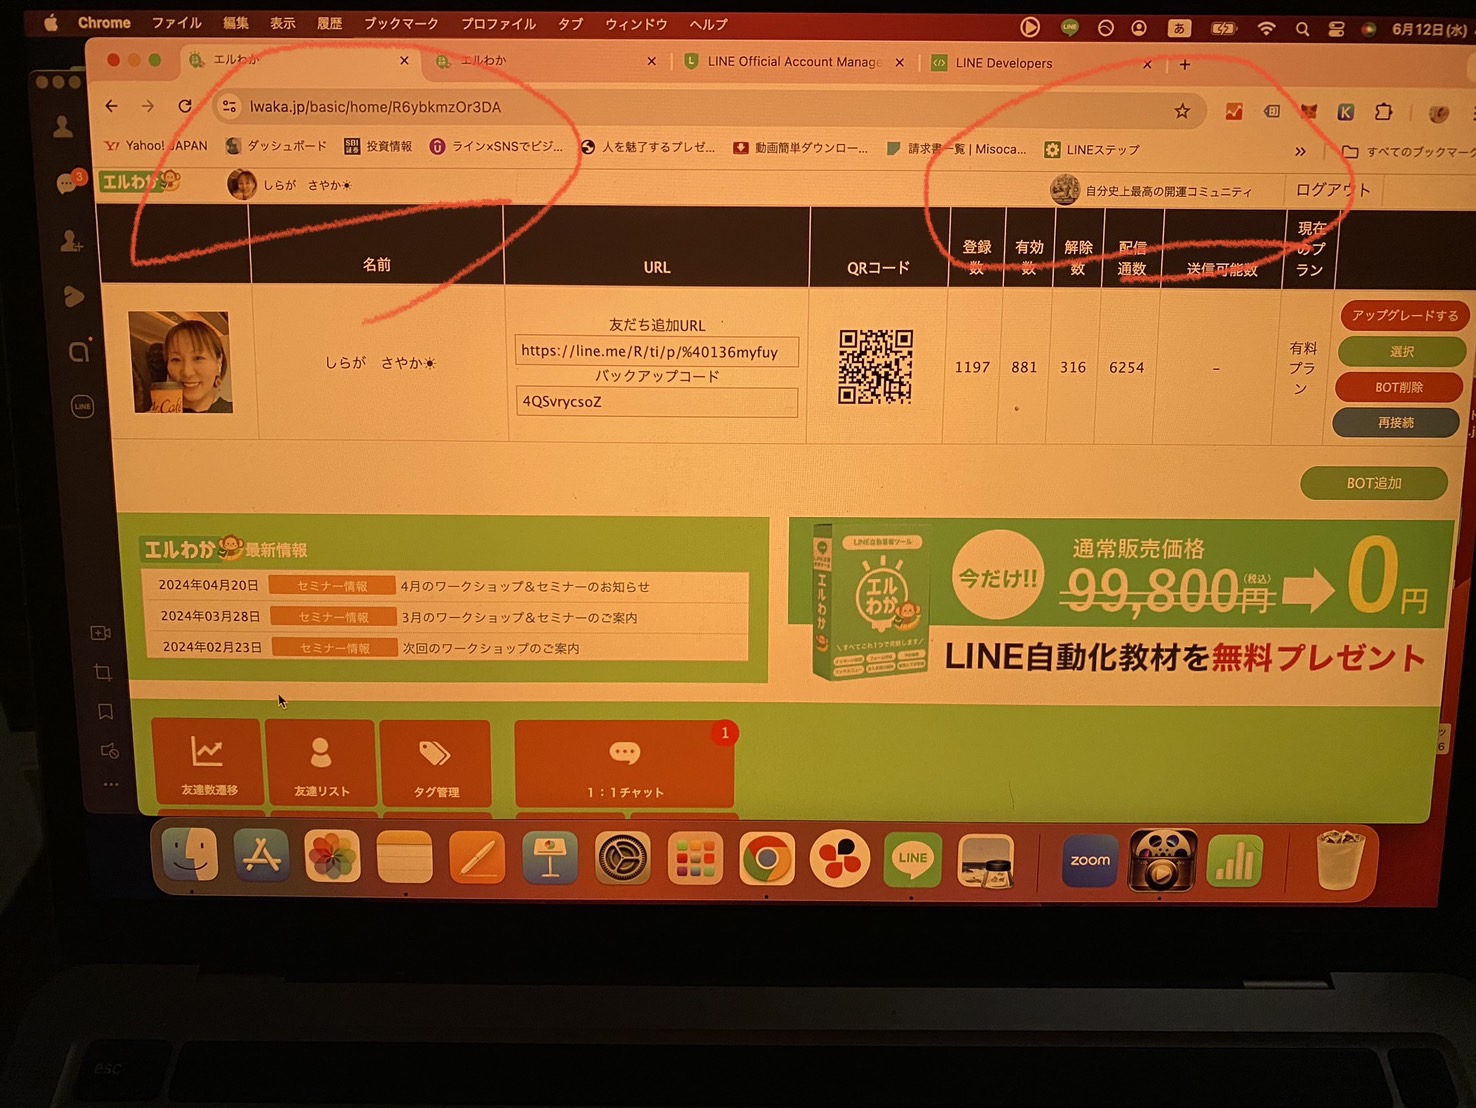
Task: Open System Settings from the Dock
Action: click(622, 859)
